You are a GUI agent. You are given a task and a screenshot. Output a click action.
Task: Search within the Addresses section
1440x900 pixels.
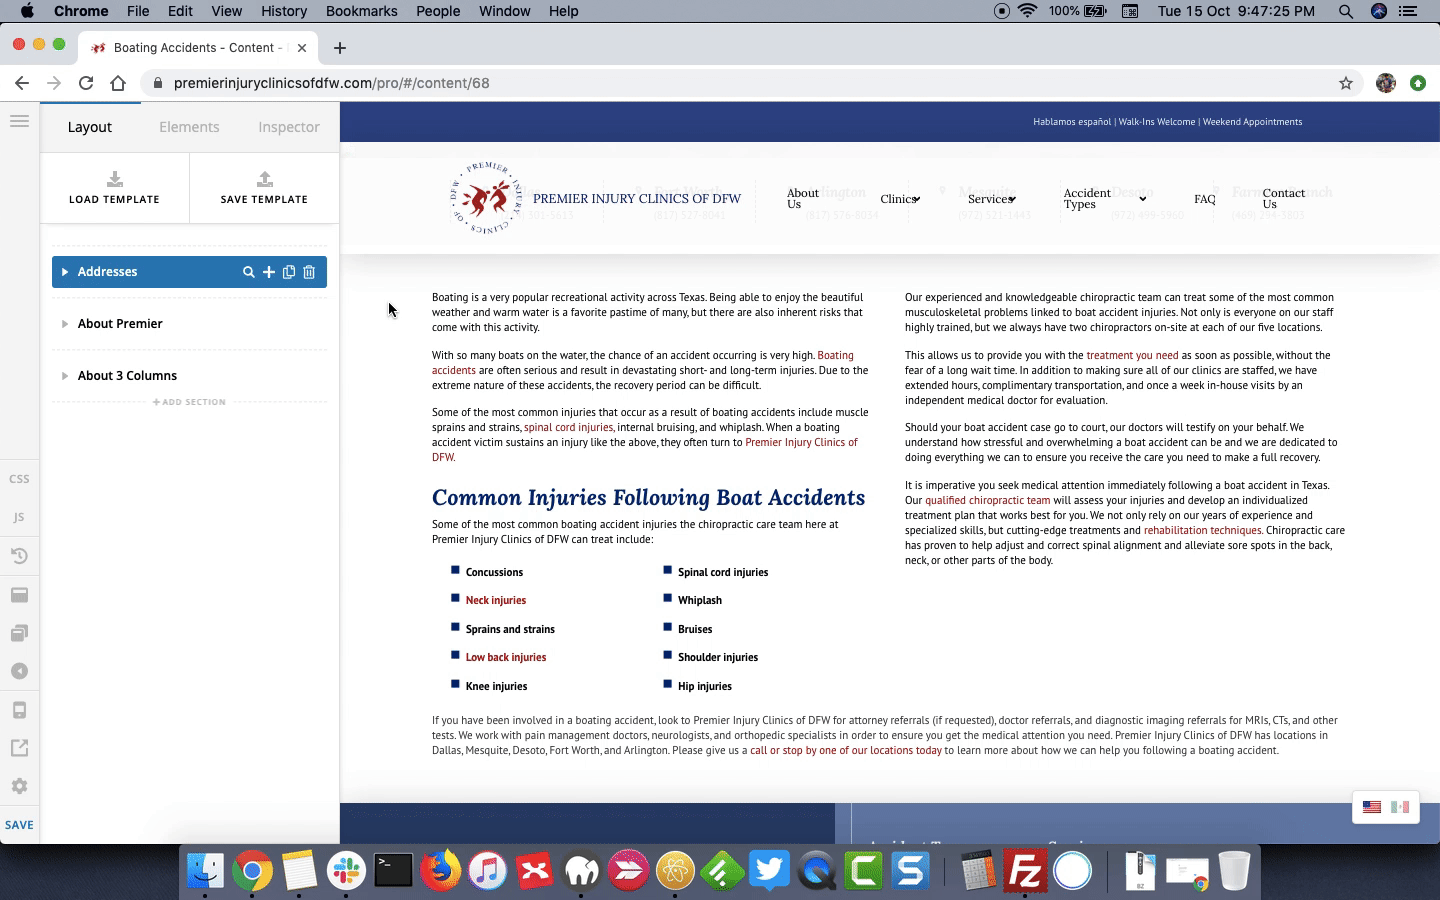point(249,272)
